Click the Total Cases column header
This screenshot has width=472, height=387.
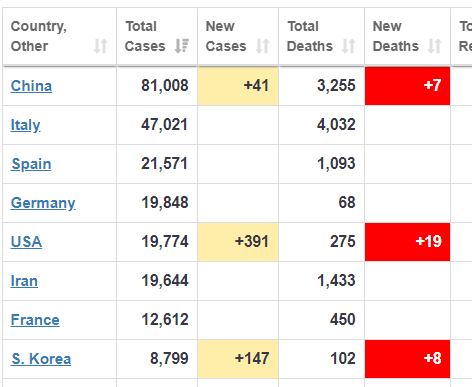[157, 36]
